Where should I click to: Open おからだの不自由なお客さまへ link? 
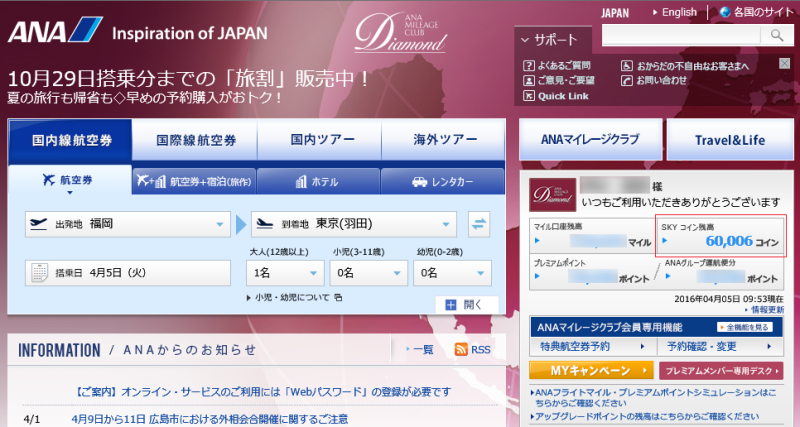click(x=685, y=66)
